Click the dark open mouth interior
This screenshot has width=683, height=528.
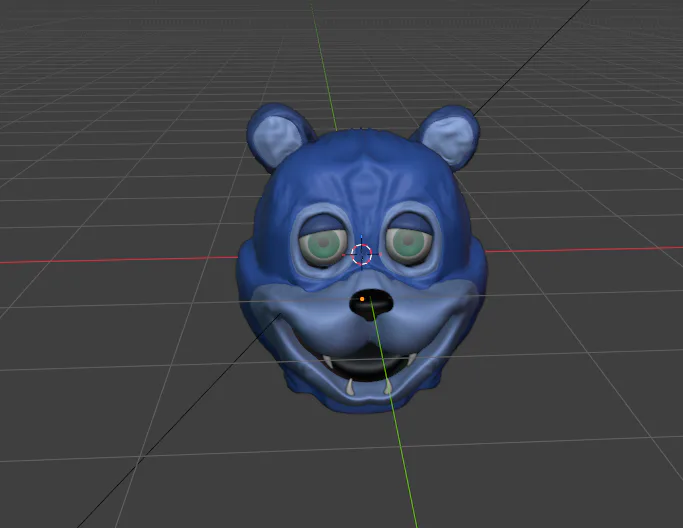[369, 366]
